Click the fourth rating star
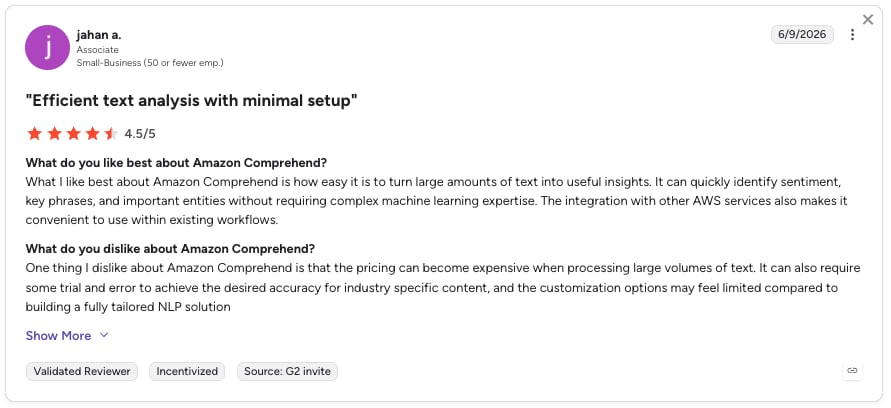The height and width of the screenshot is (408, 891). [93, 134]
